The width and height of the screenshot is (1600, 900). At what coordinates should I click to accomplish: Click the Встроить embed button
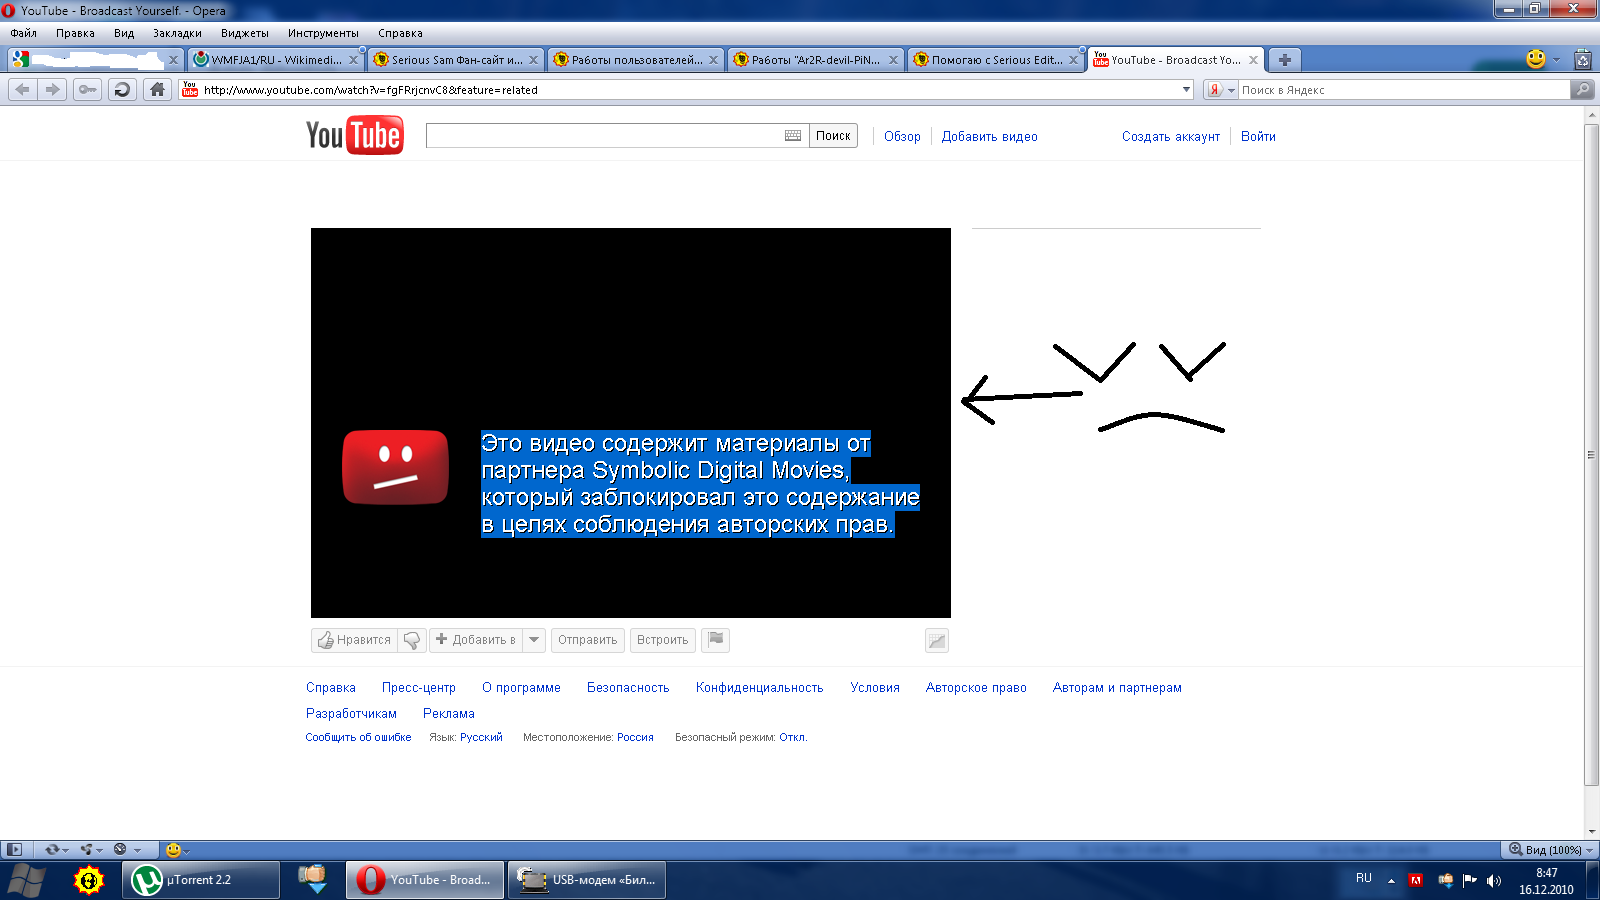point(663,640)
